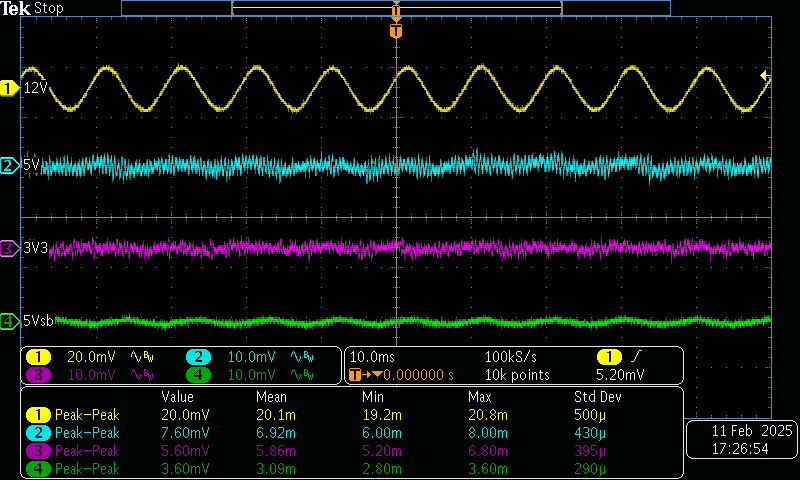Click the 12V waveform label
The image size is (800, 480).
pyautogui.click(x=36, y=88)
